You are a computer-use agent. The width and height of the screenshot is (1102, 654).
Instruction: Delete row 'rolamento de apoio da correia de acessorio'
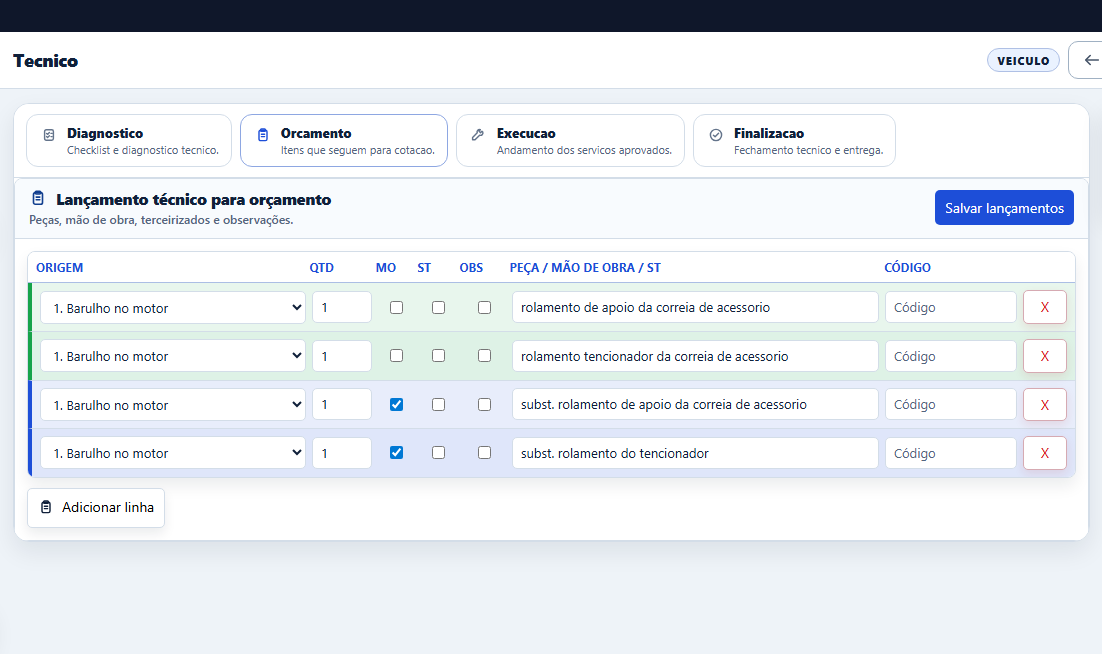pyautogui.click(x=1044, y=308)
